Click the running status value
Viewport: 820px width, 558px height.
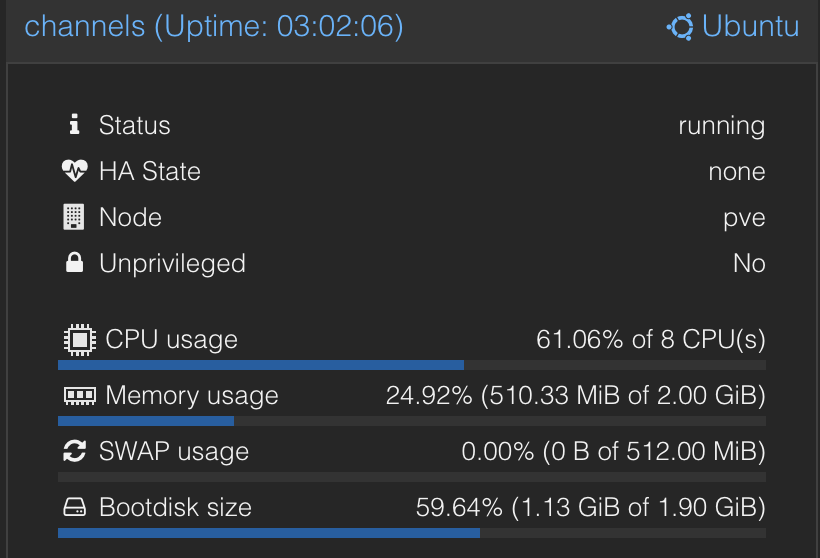(x=721, y=126)
